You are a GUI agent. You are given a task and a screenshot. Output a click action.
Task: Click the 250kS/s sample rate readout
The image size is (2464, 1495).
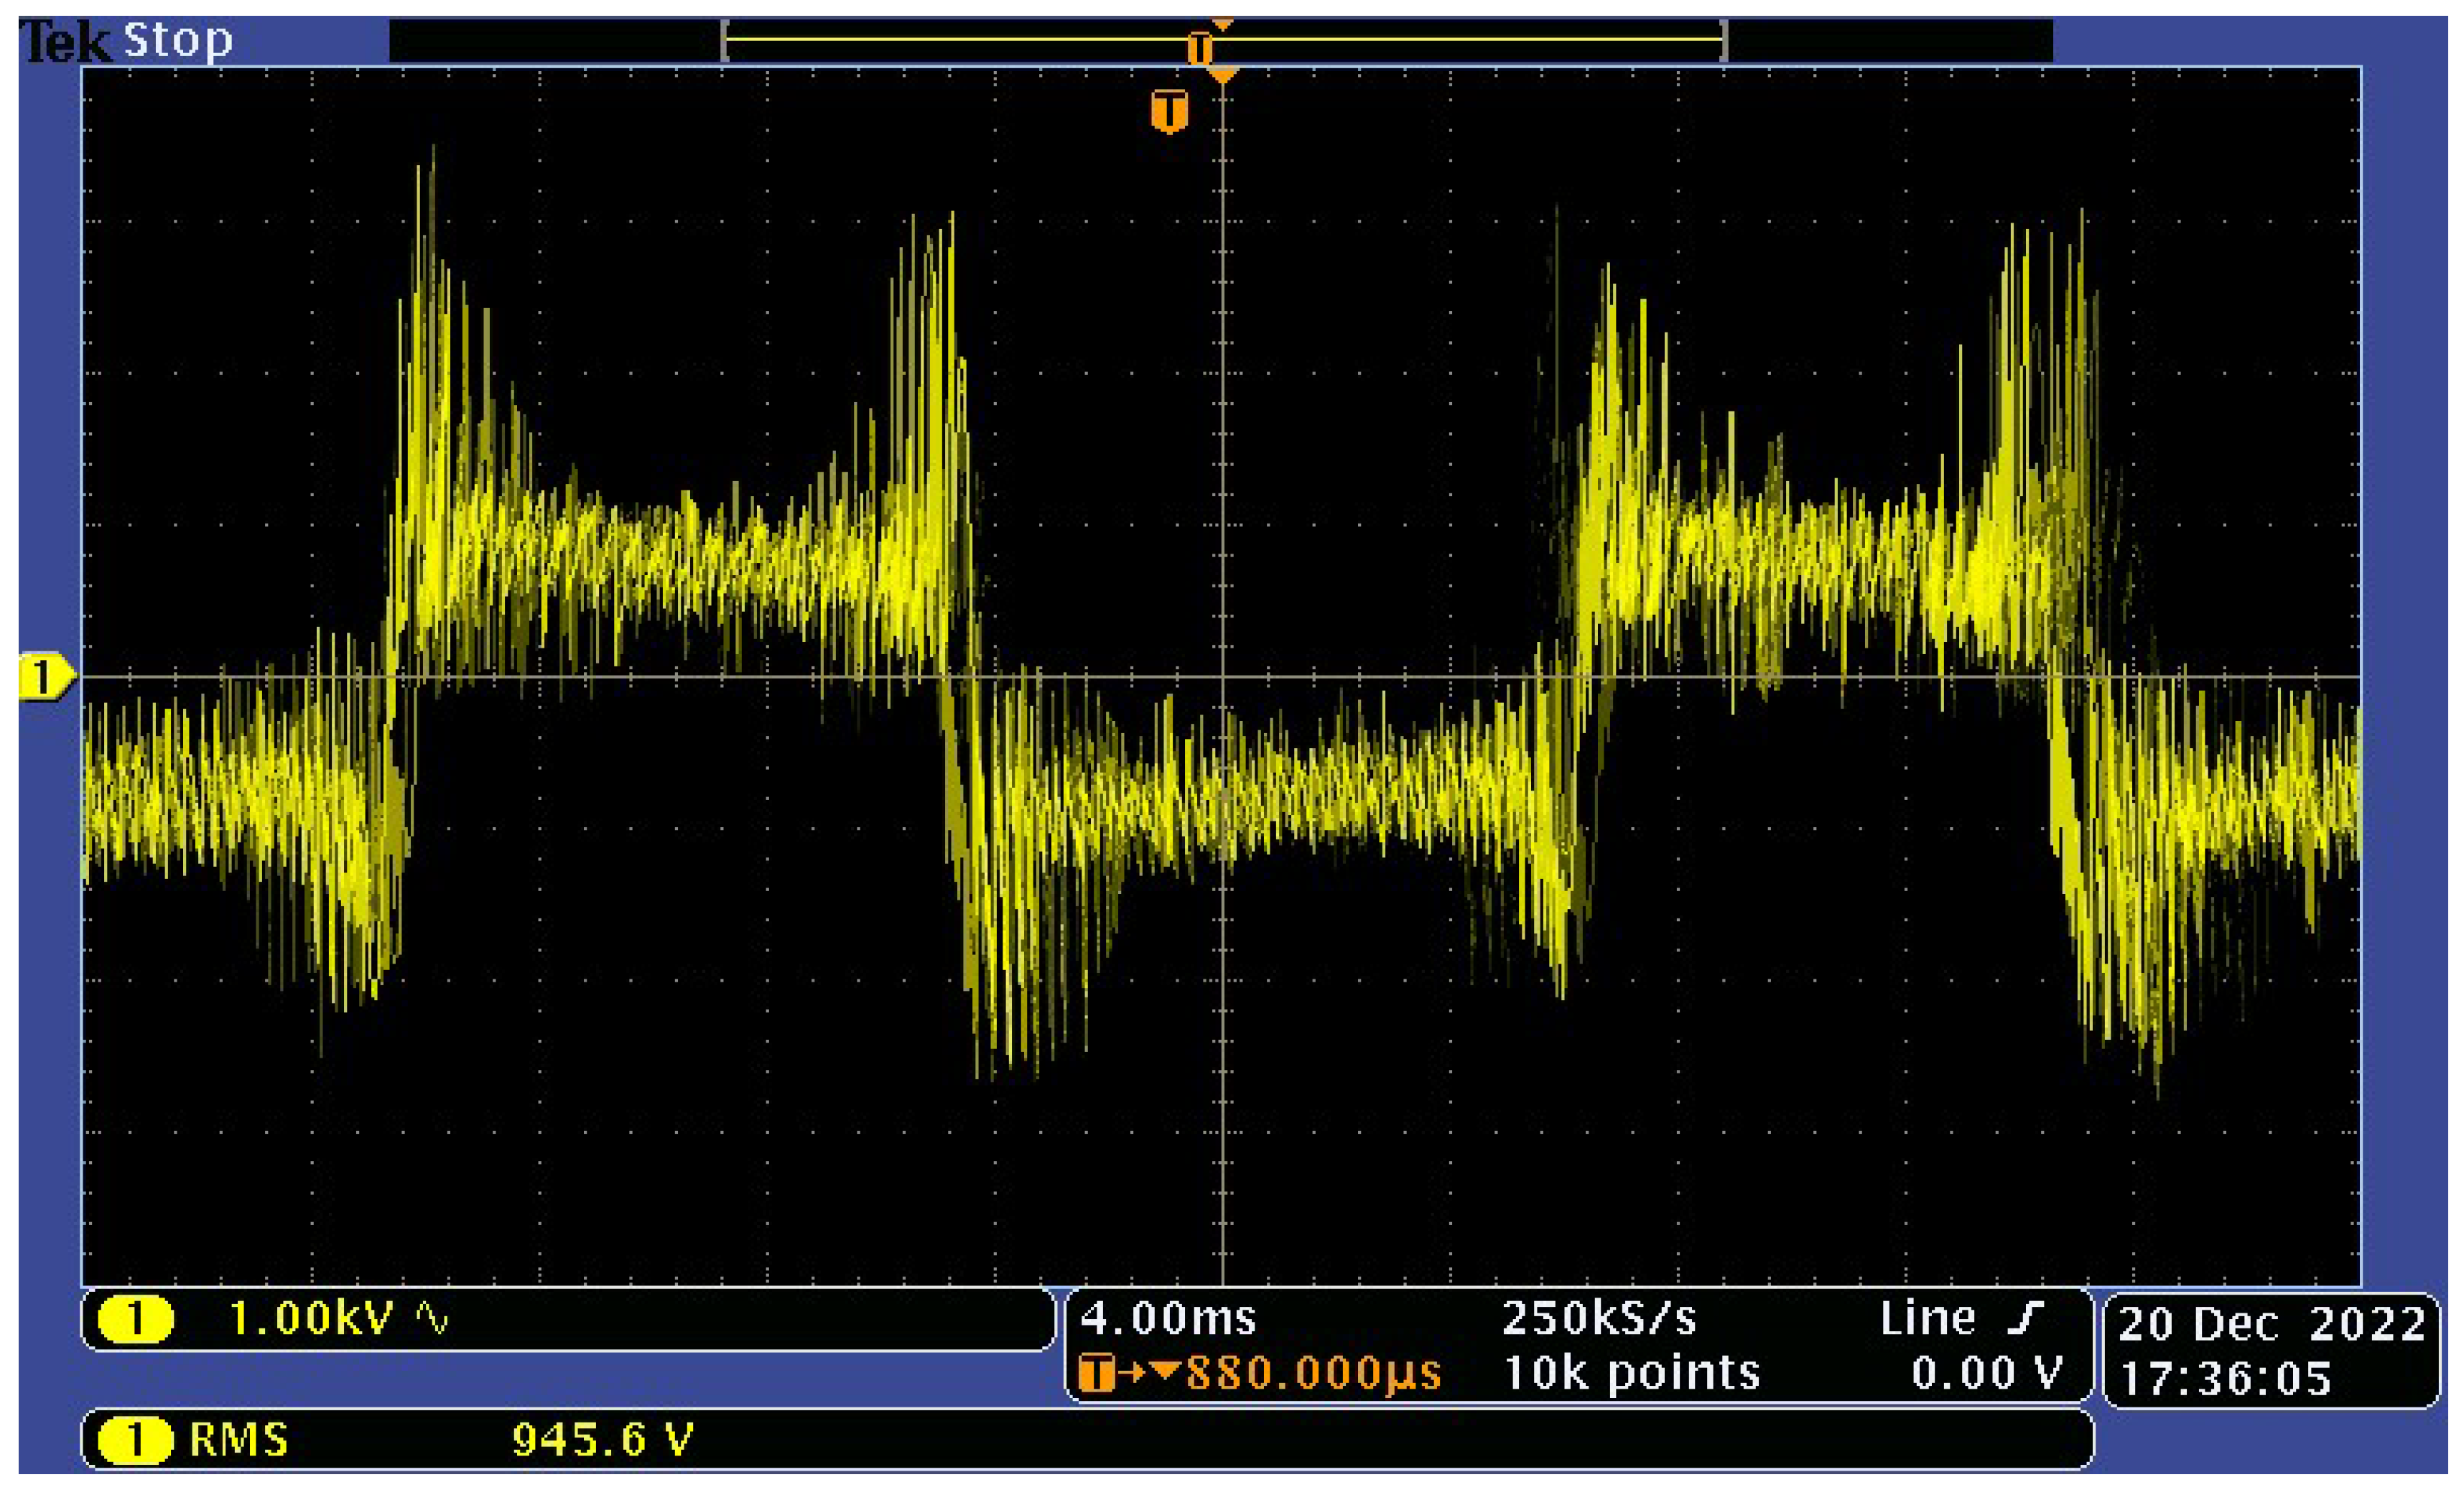coord(1599,1318)
